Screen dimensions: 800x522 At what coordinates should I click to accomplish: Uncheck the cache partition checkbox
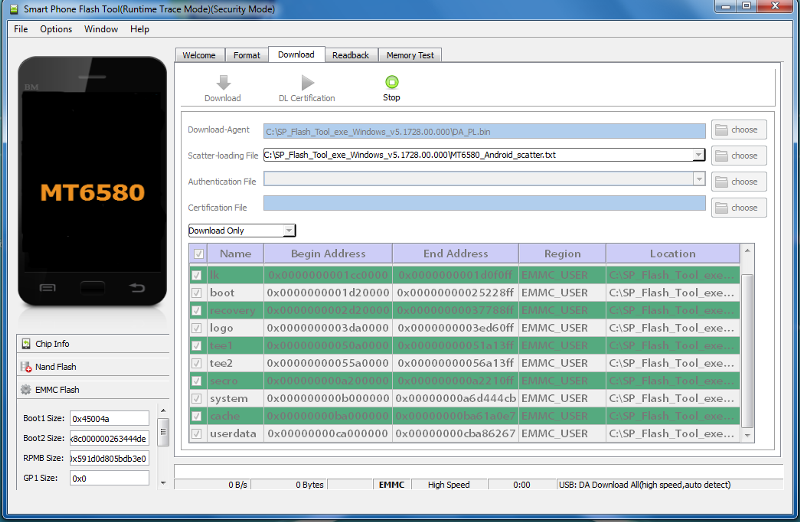coord(196,416)
